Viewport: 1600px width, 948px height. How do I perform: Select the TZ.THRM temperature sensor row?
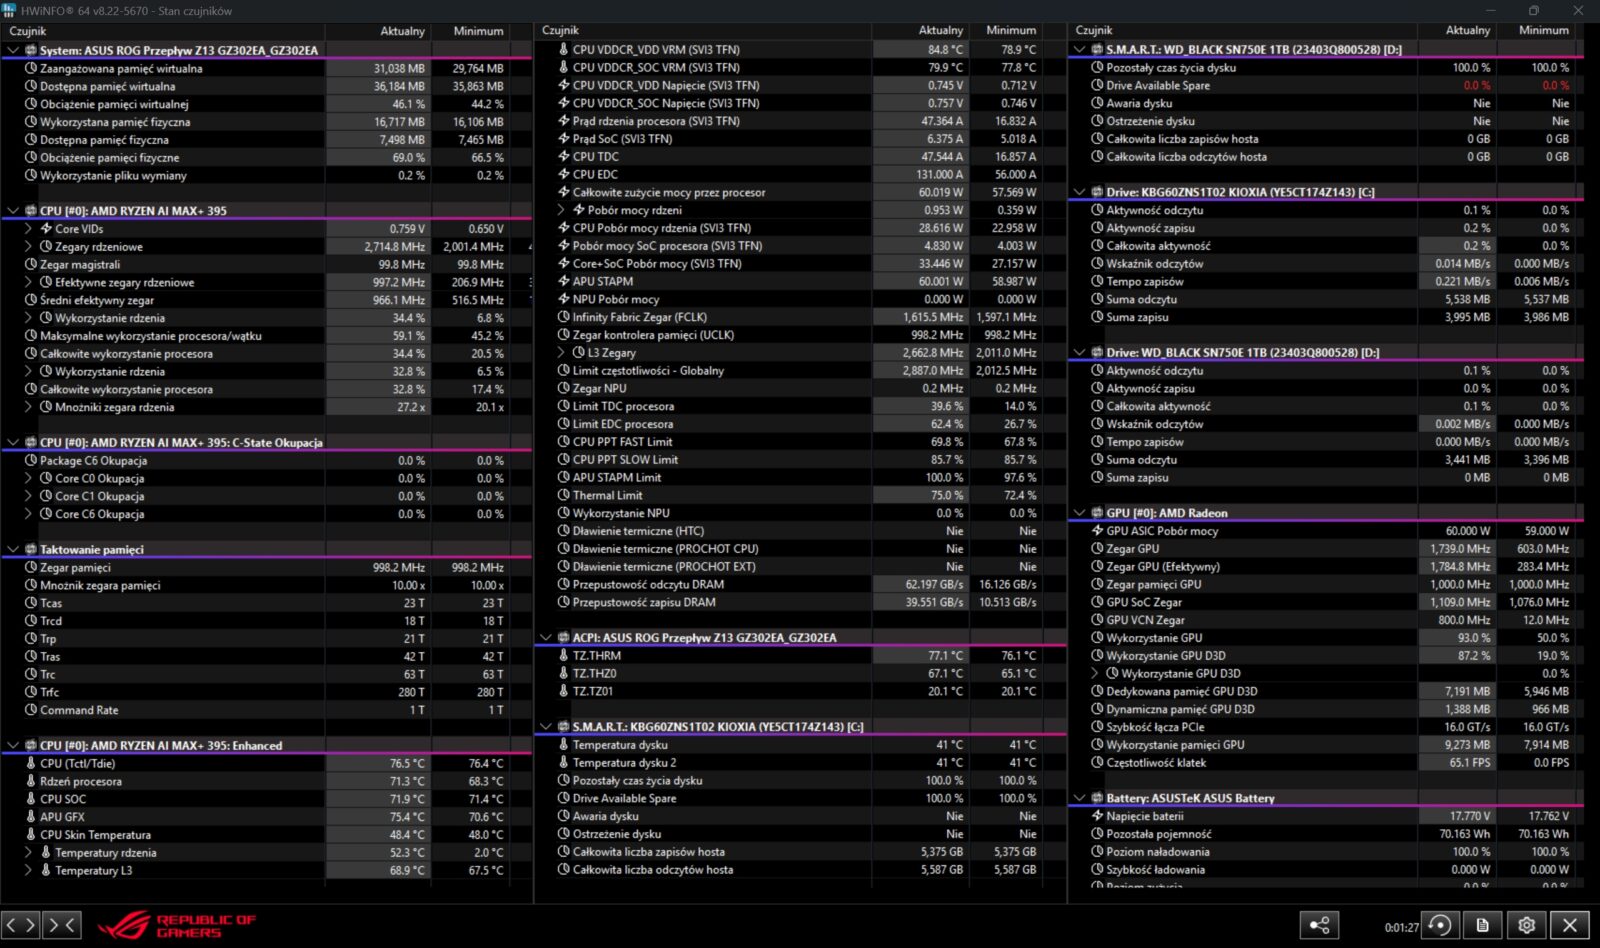(x=596, y=656)
